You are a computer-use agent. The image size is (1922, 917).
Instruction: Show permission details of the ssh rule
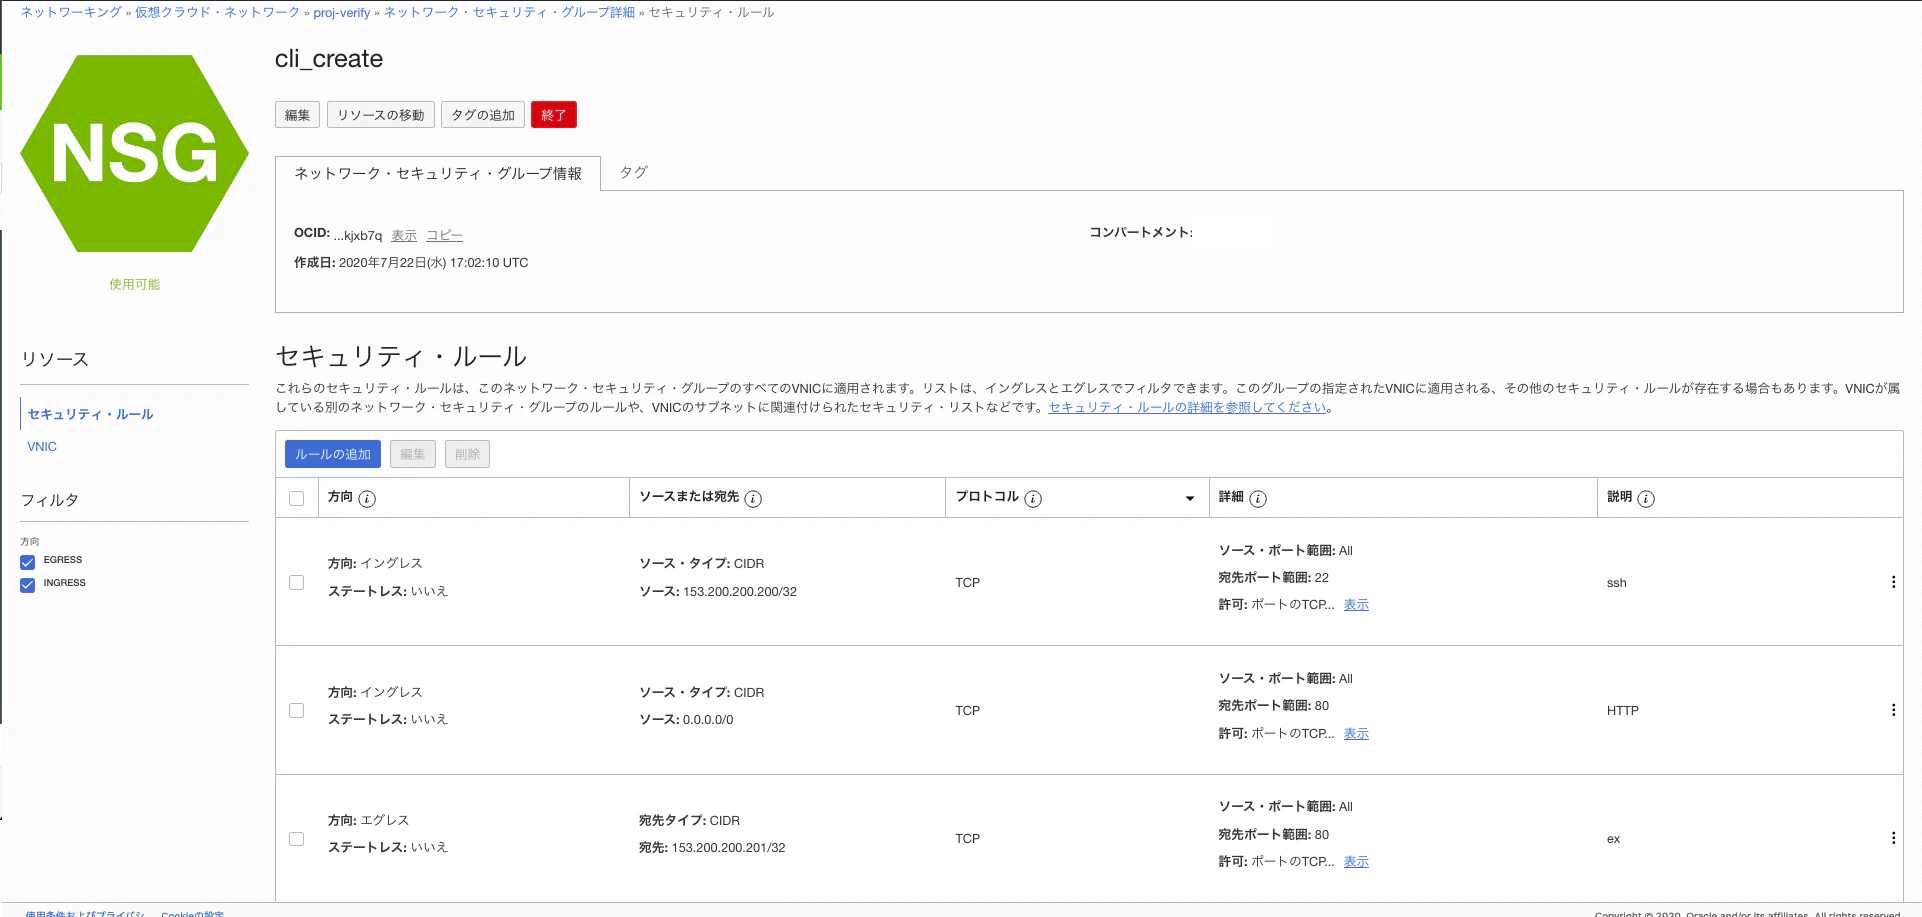click(x=1356, y=605)
